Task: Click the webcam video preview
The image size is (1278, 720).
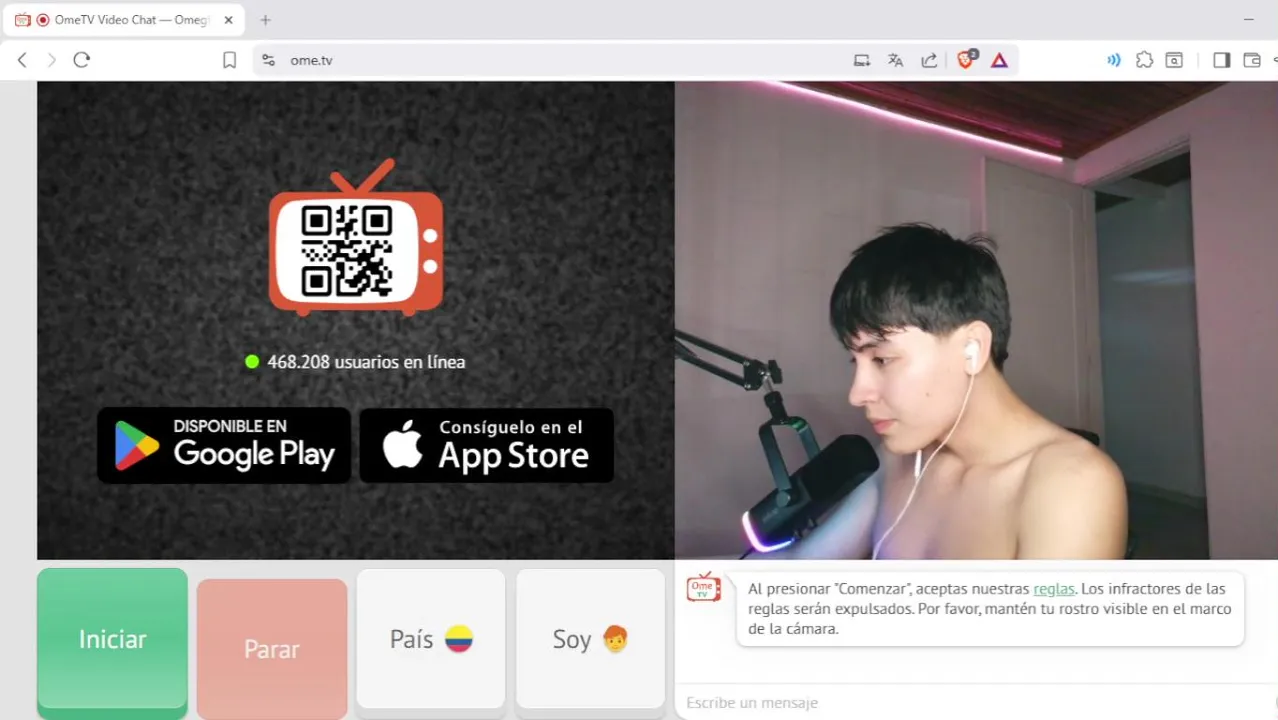Action: point(976,320)
